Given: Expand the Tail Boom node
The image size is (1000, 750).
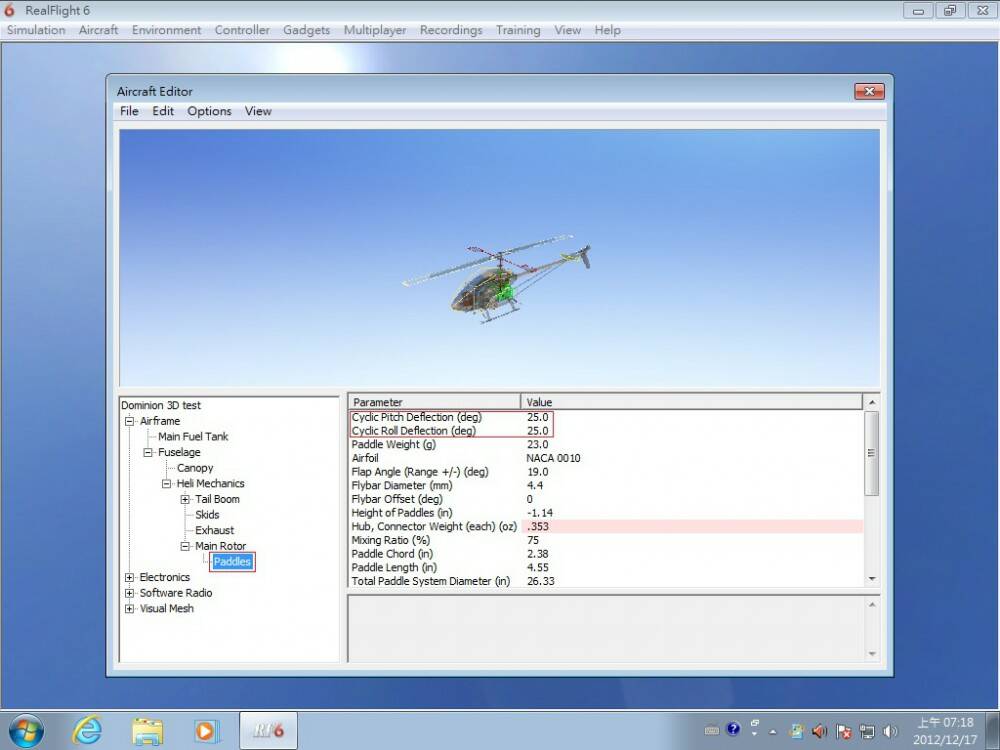Looking at the screenshot, I should point(185,499).
